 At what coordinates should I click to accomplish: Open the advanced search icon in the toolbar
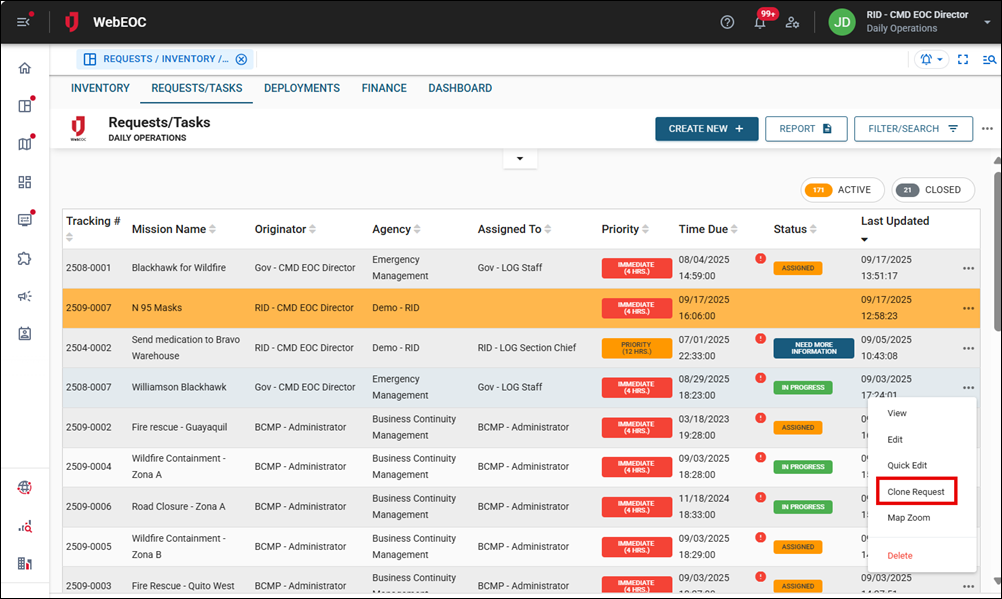(989, 59)
